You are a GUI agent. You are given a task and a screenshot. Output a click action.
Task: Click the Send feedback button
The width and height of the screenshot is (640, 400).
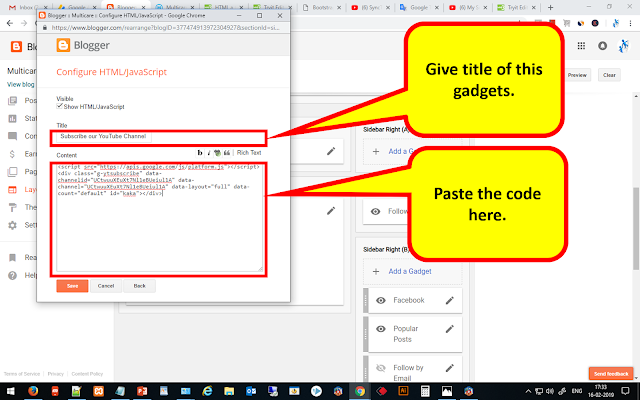click(x=611, y=373)
